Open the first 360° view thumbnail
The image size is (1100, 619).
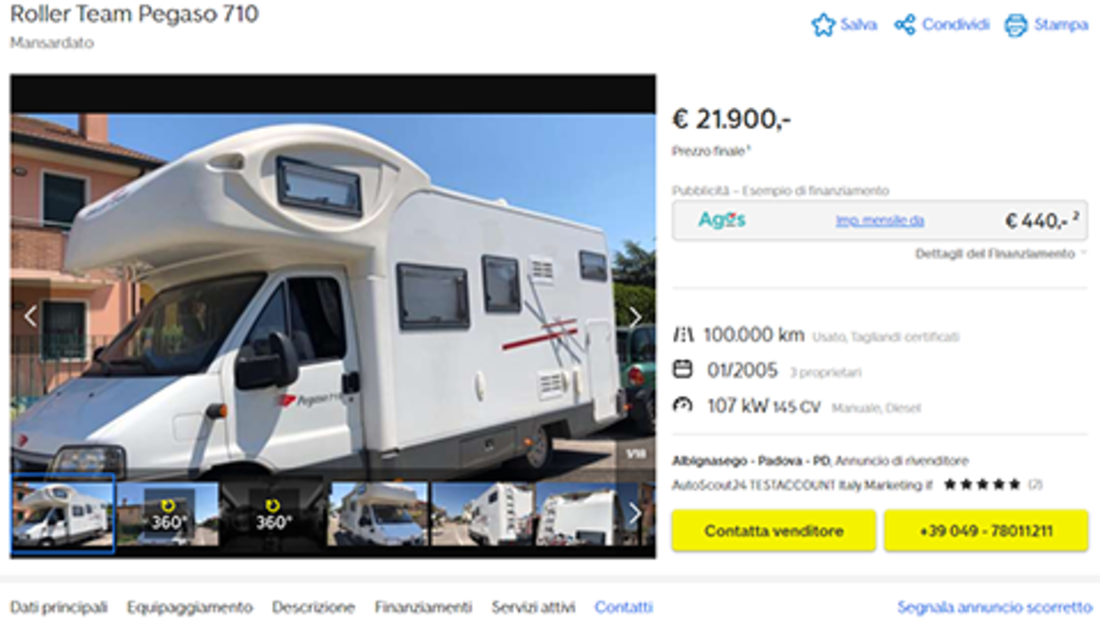click(167, 514)
